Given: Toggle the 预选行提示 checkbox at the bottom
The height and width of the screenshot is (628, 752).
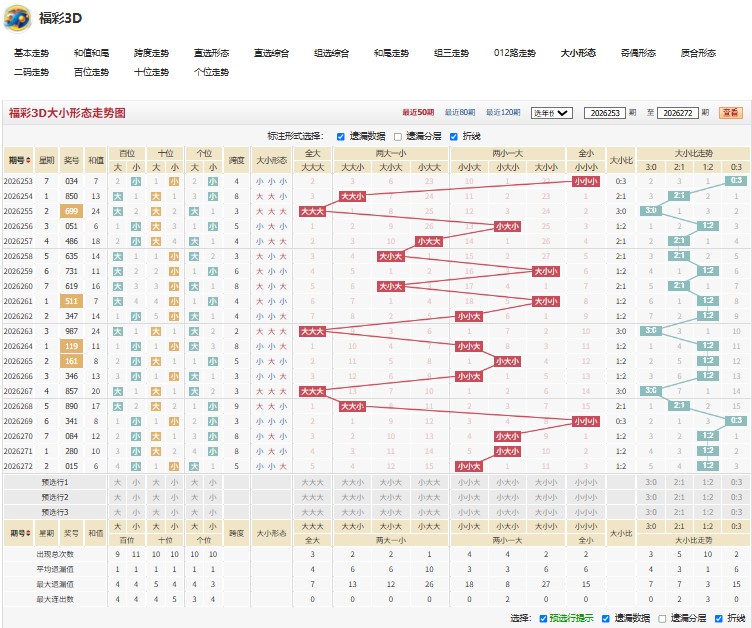Looking at the screenshot, I should click(543, 618).
